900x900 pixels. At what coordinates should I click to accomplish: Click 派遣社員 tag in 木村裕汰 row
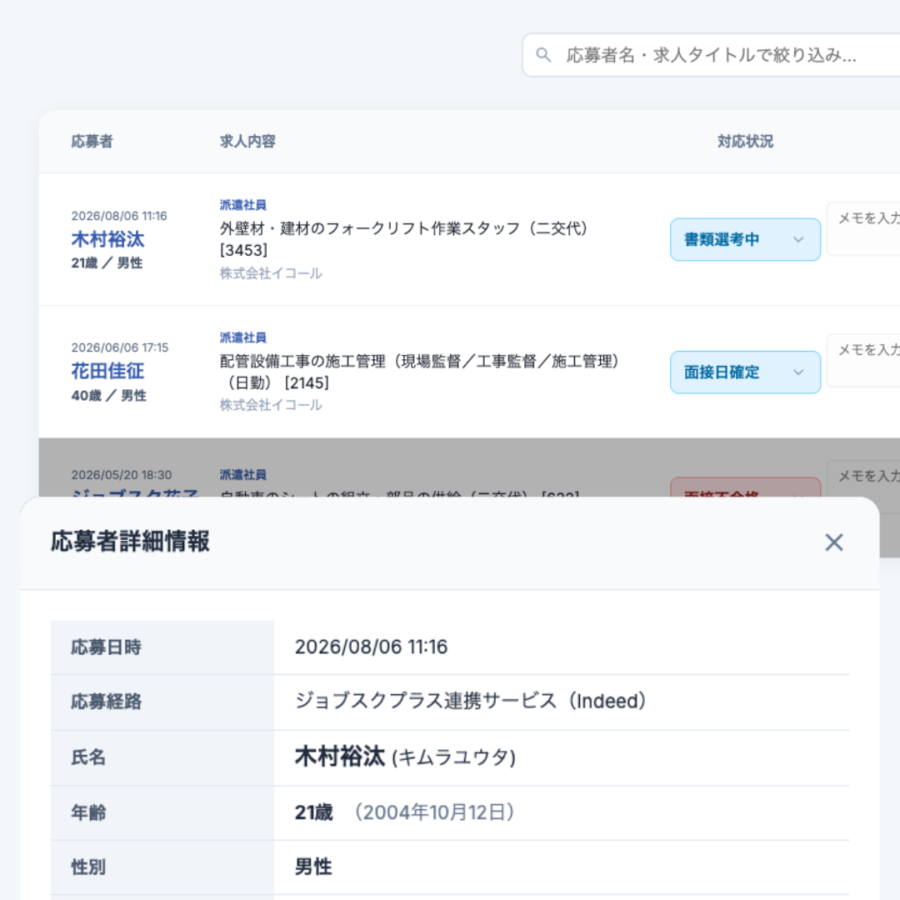click(x=243, y=205)
